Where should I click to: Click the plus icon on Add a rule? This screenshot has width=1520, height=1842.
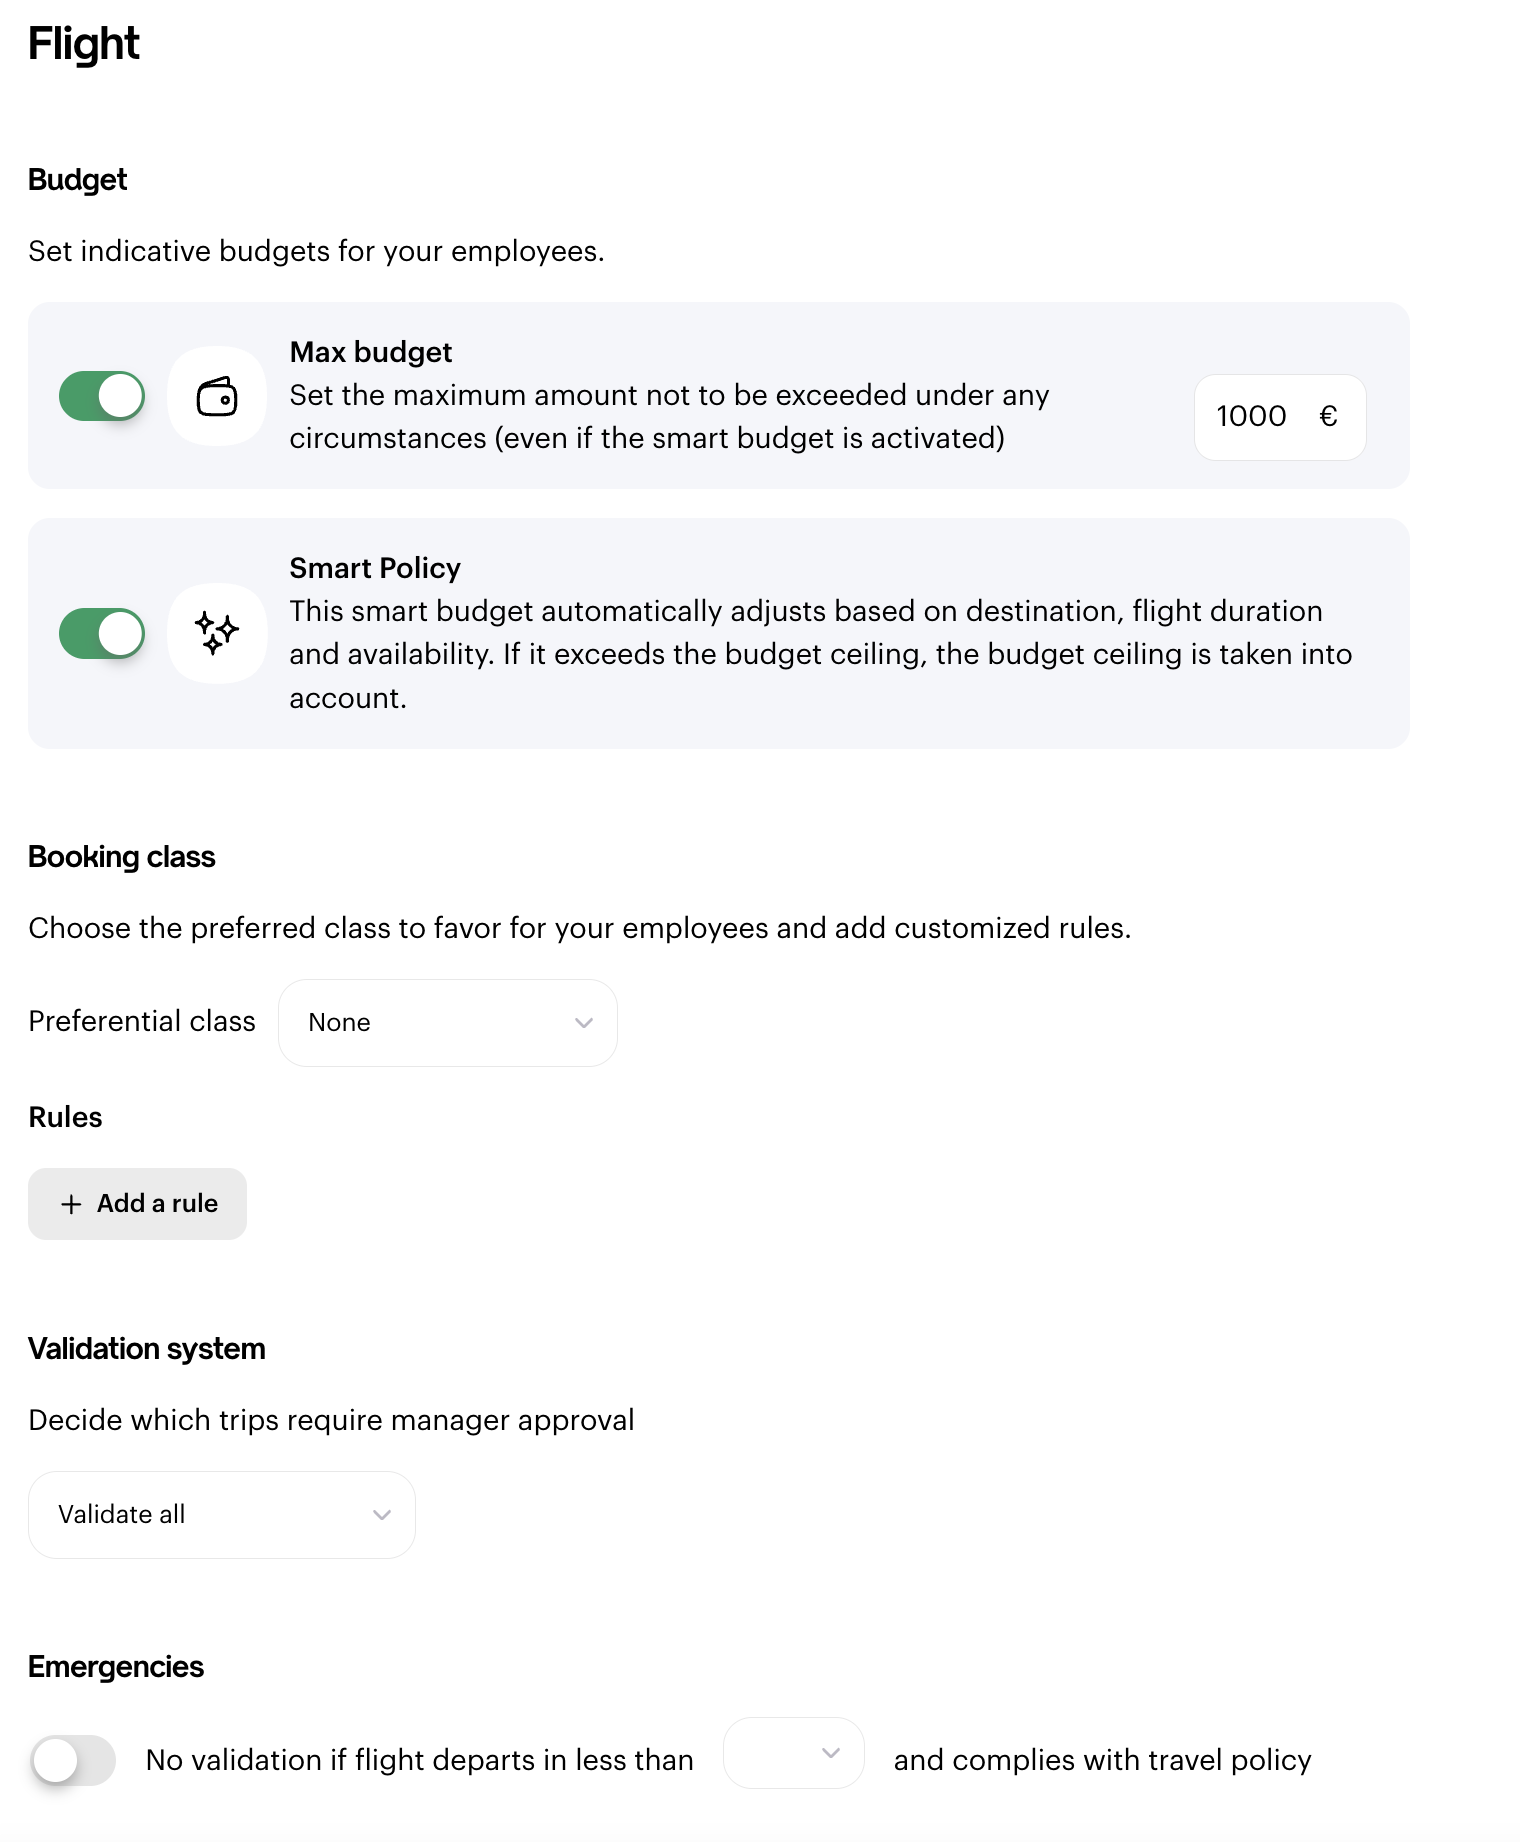coord(71,1204)
